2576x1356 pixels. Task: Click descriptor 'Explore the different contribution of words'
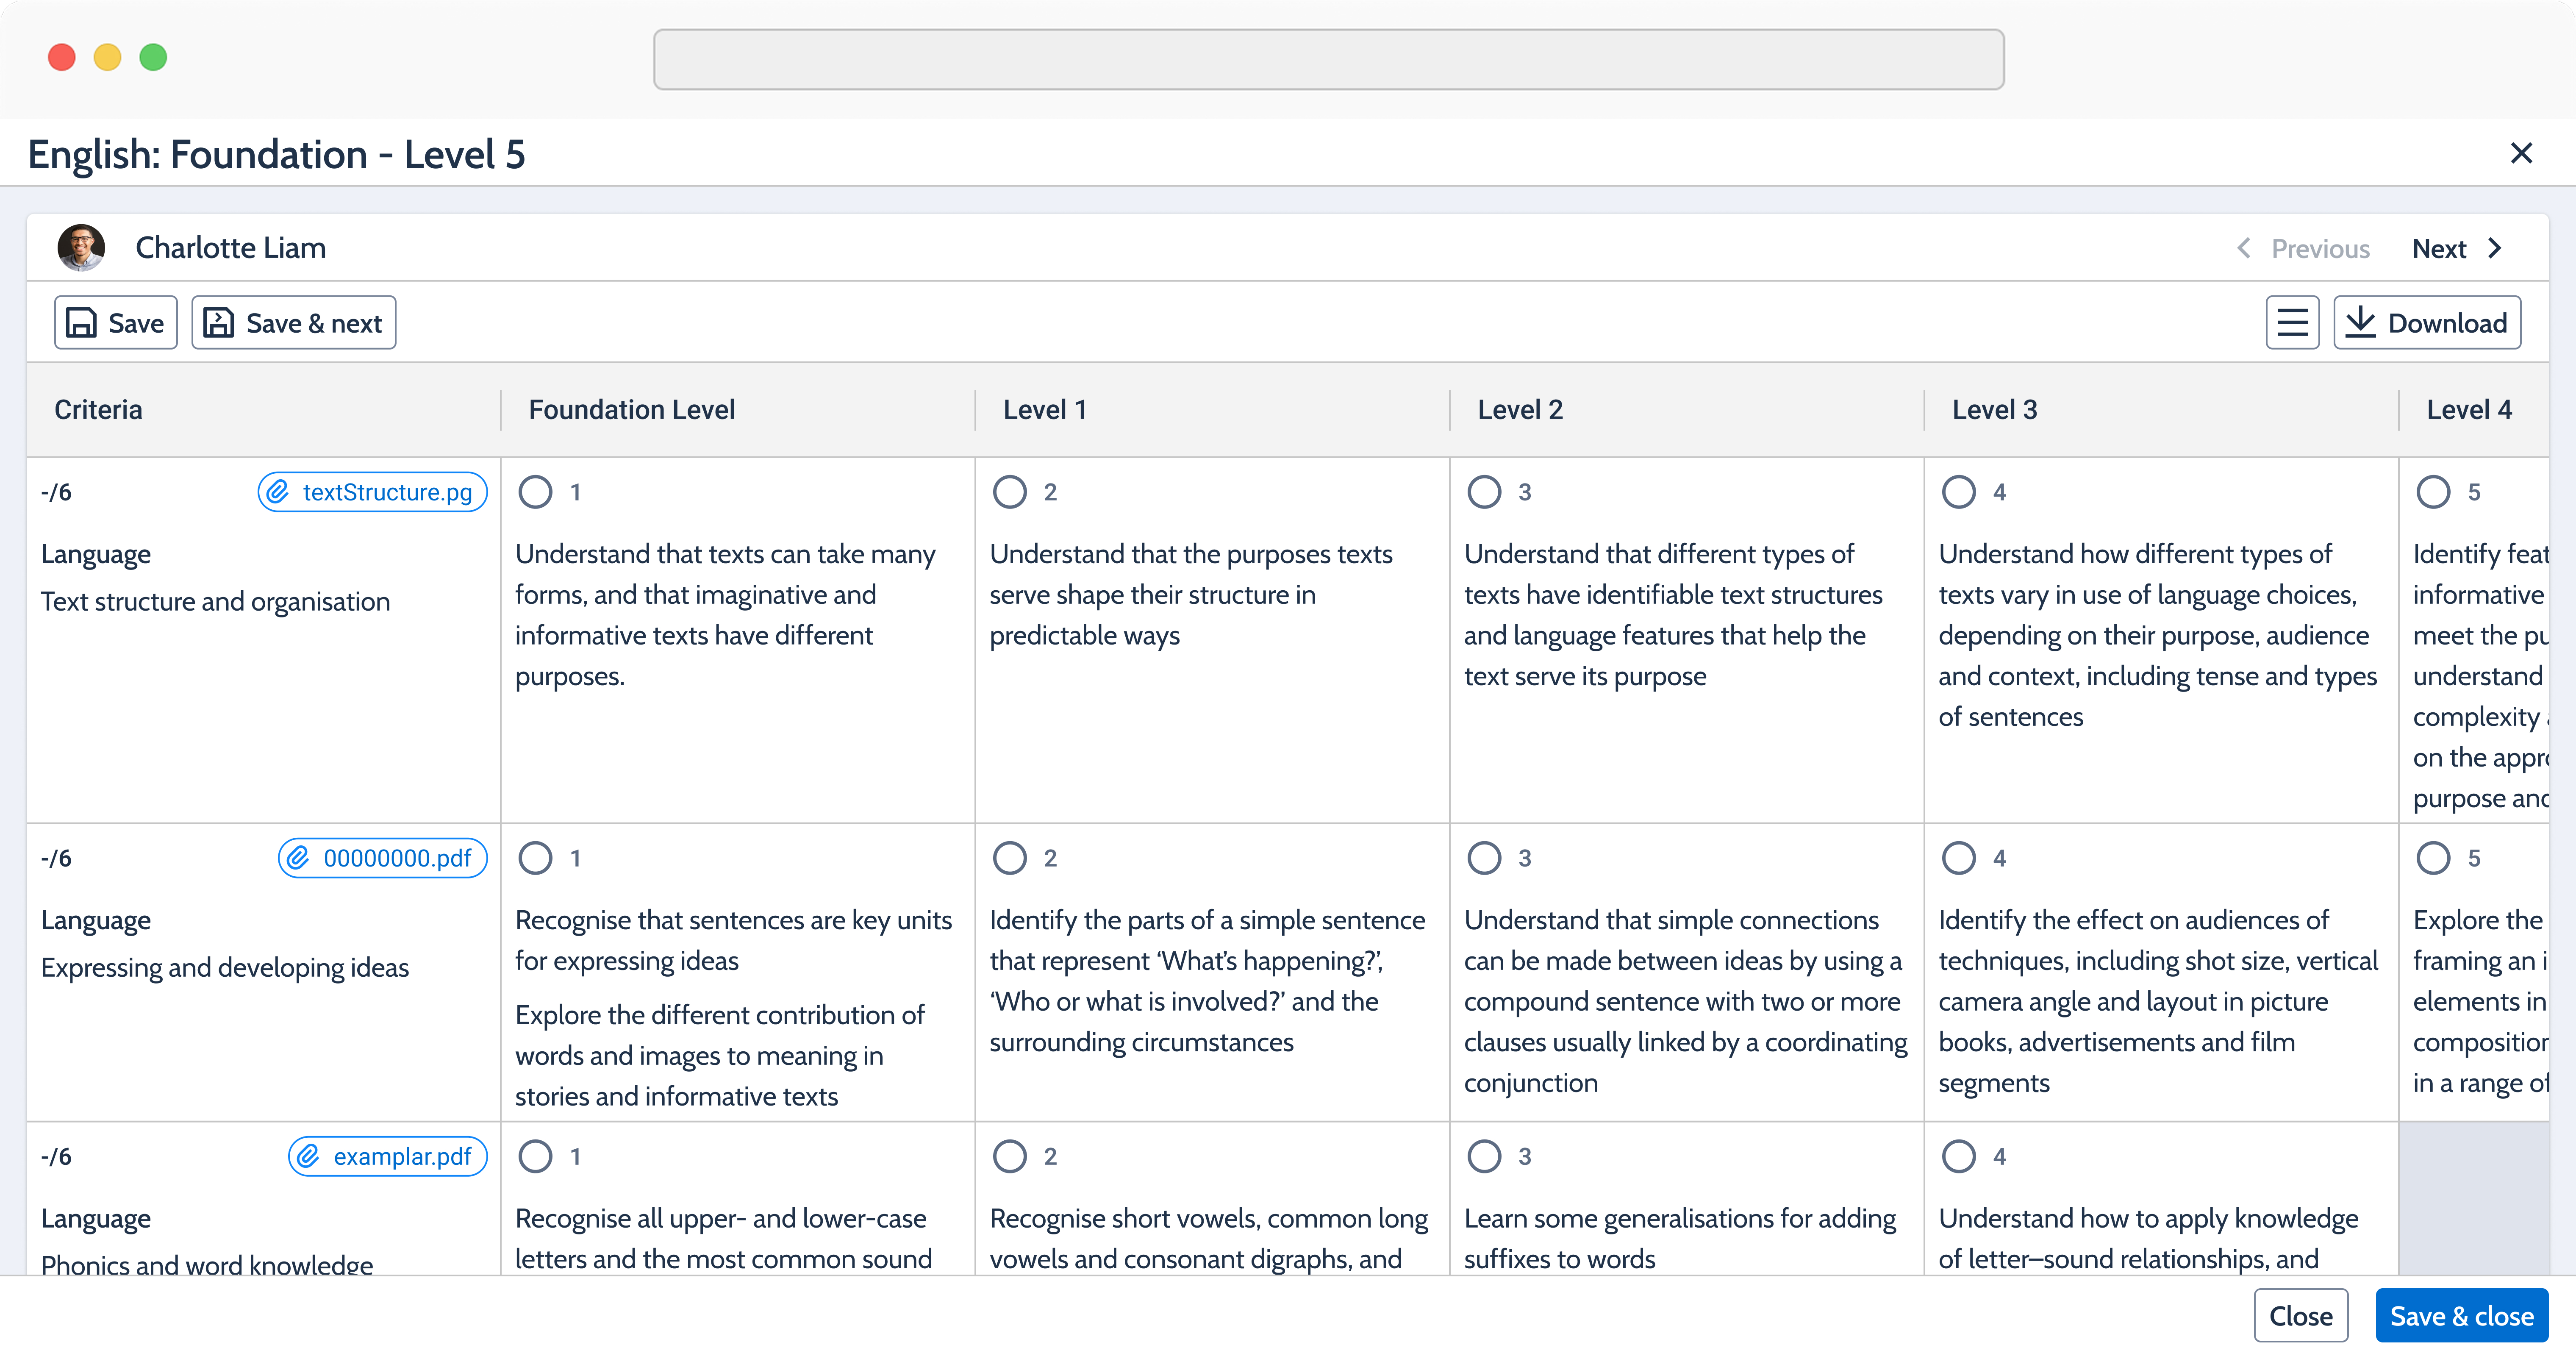[x=720, y=1055]
